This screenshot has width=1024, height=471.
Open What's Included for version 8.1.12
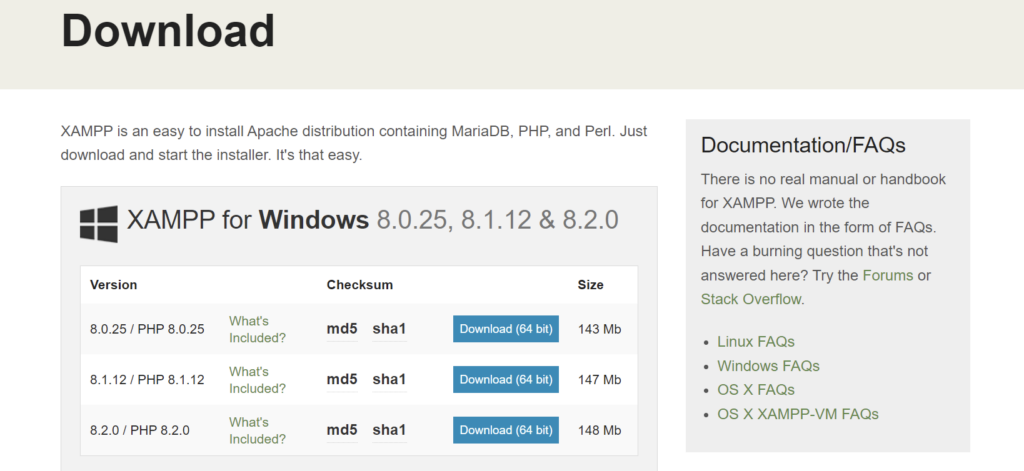click(x=257, y=380)
